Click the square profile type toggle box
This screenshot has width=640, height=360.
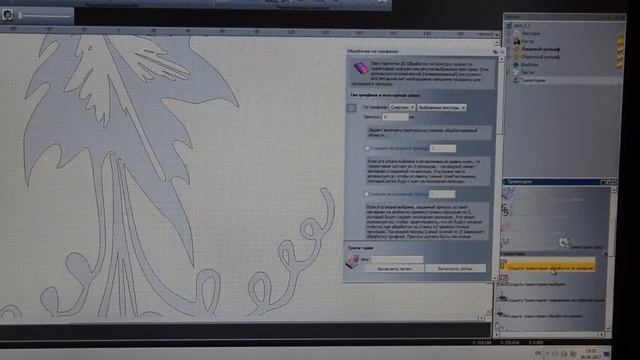pyautogui.click(x=352, y=108)
